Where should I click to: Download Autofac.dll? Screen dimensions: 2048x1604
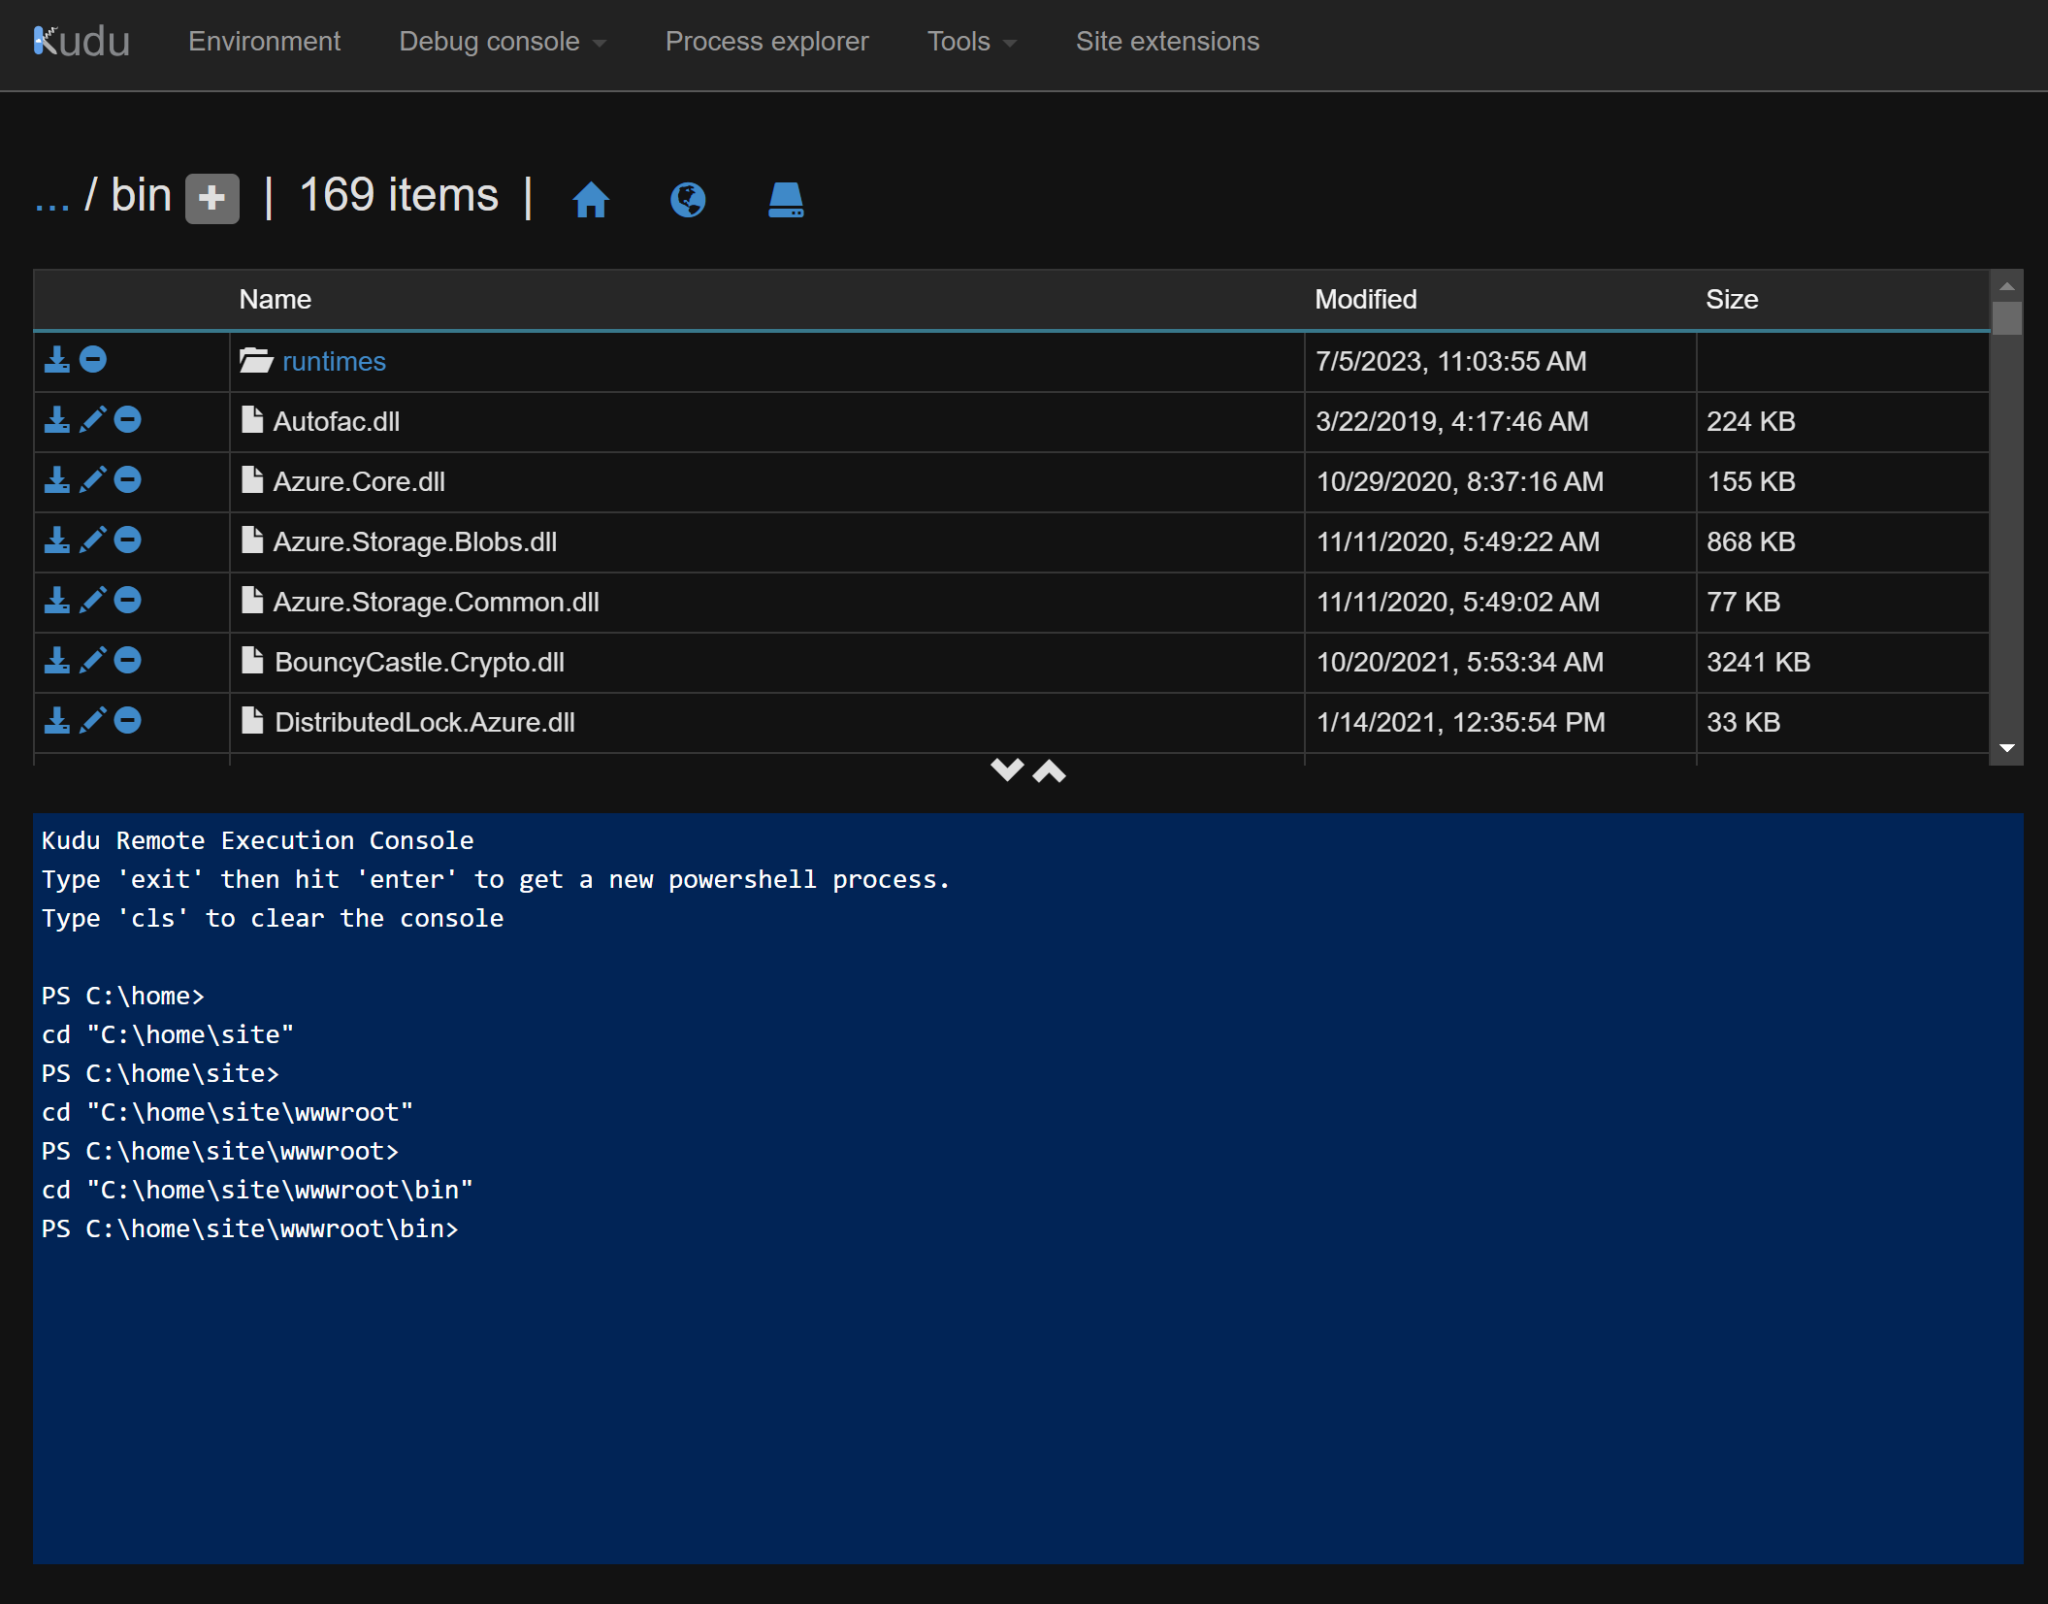point(57,420)
